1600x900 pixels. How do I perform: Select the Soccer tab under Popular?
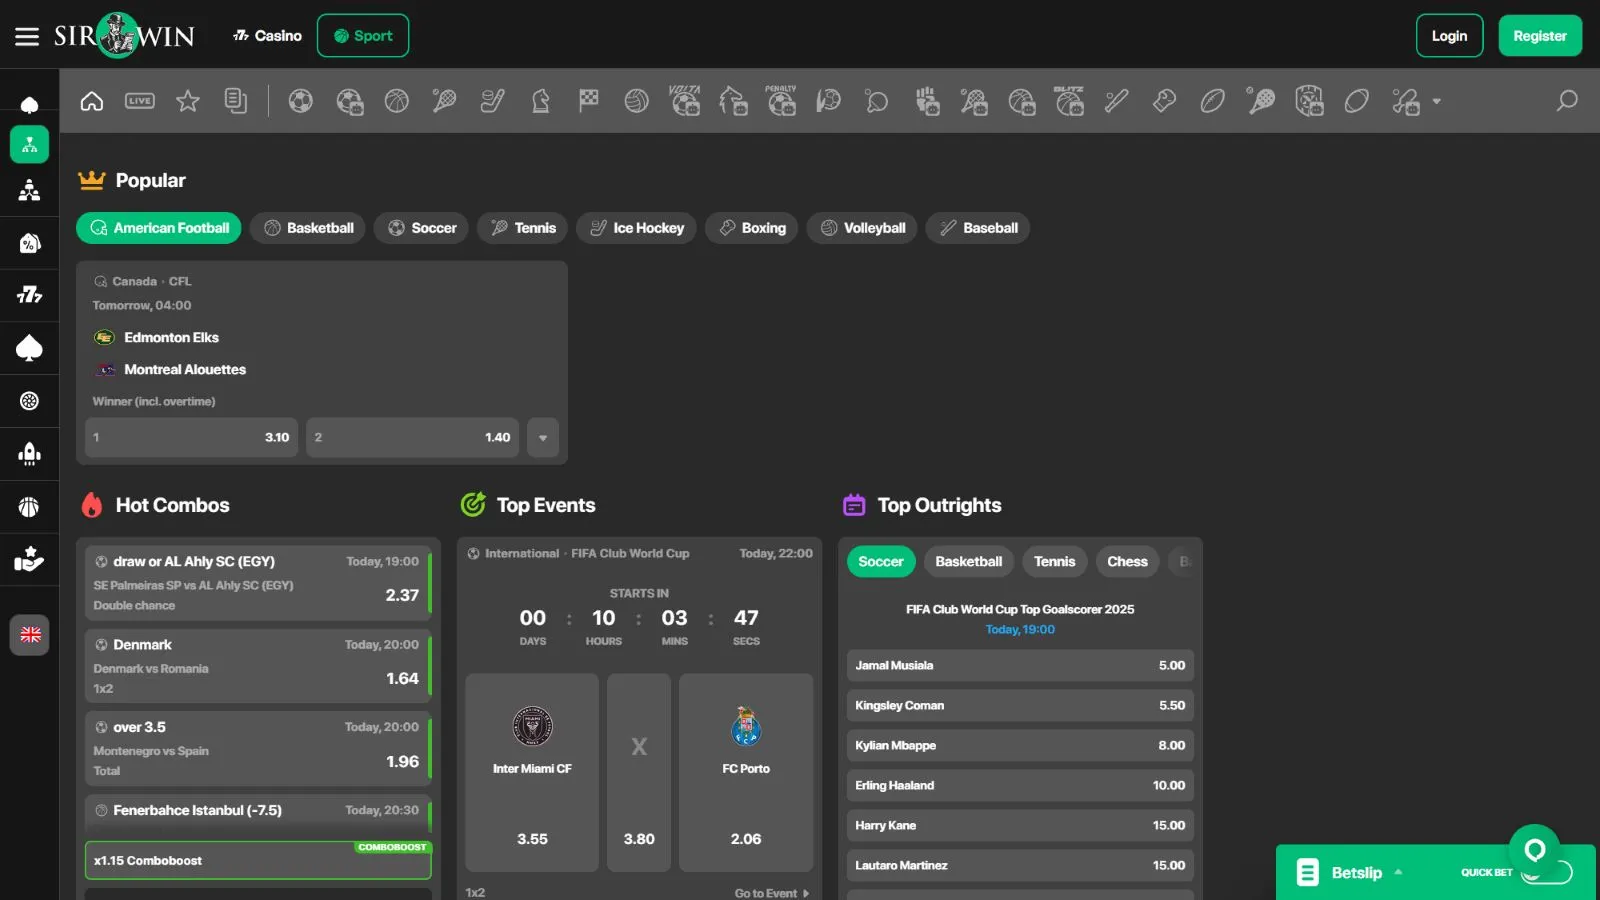[422, 228]
